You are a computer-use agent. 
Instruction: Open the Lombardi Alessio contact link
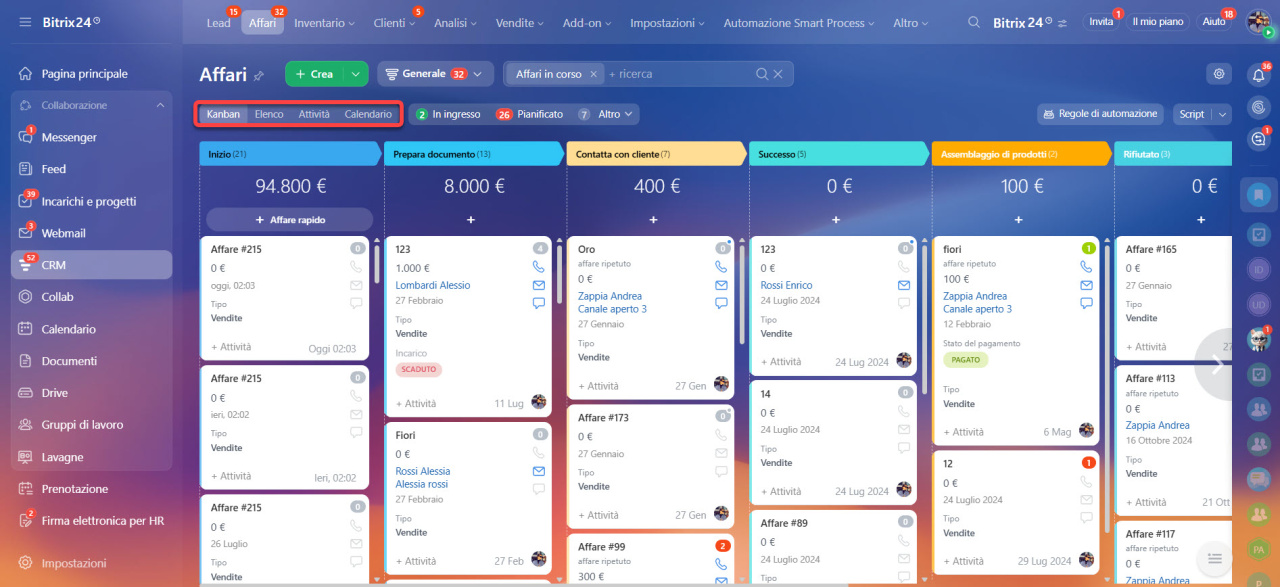pos(433,285)
